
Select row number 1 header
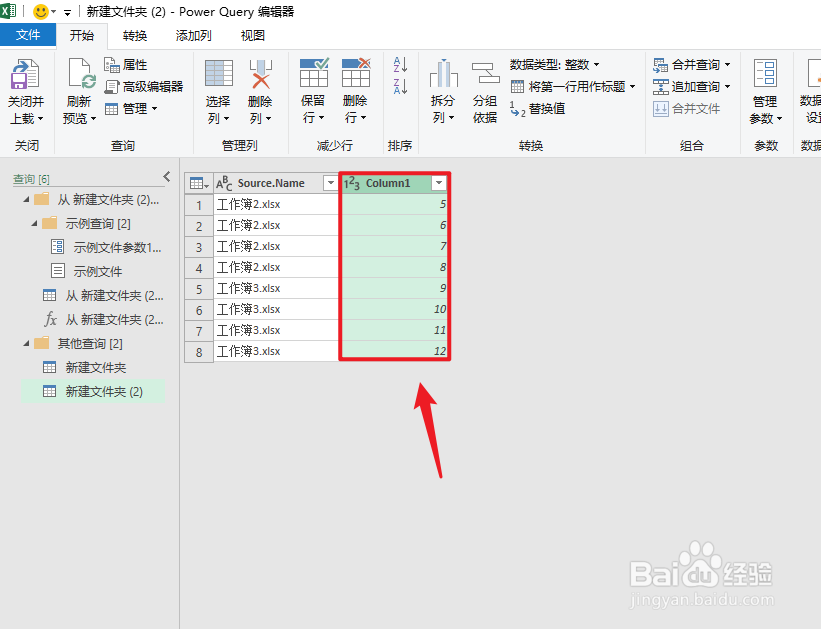click(199, 205)
